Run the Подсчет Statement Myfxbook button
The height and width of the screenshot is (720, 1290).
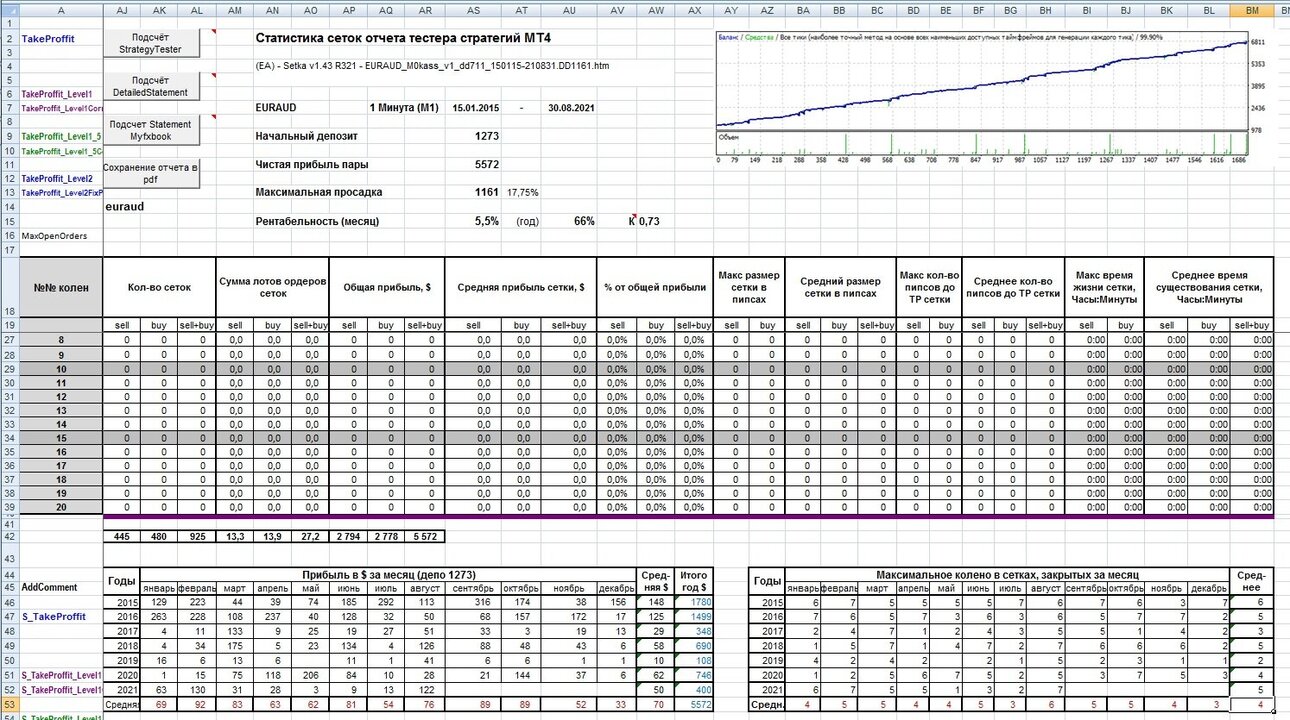(x=151, y=130)
